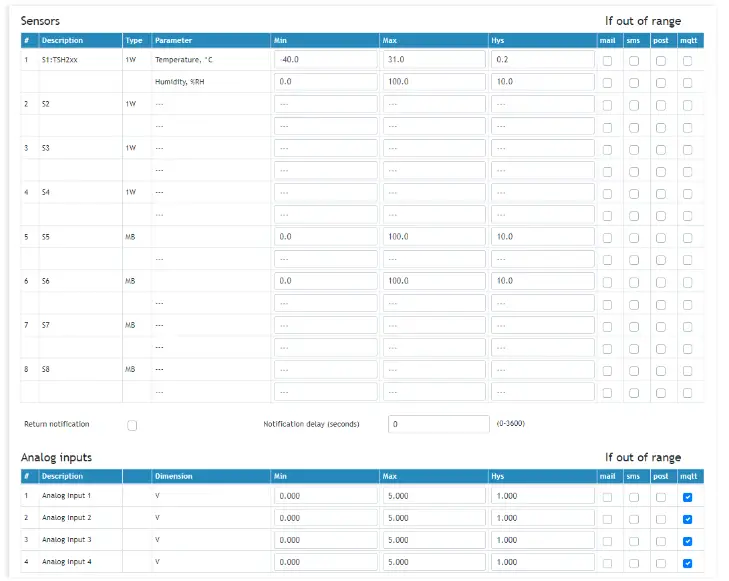
Task: Toggle mqtt alert for S1 Humidity row
Action: [x=687, y=83]
